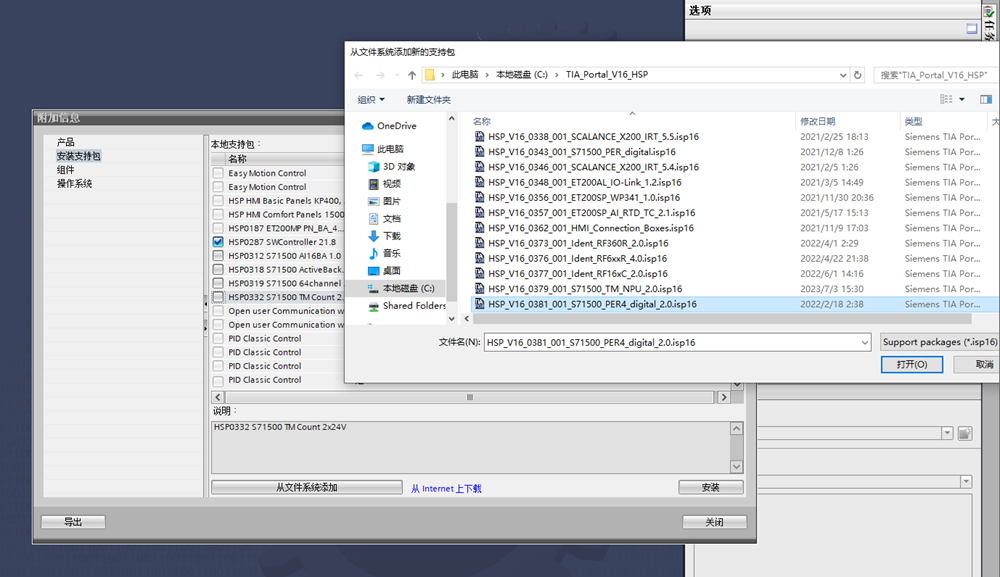This screenshot has height=577, width=1000.
Task: Open the file name combo box dropdown
Action: click(864, 342)
